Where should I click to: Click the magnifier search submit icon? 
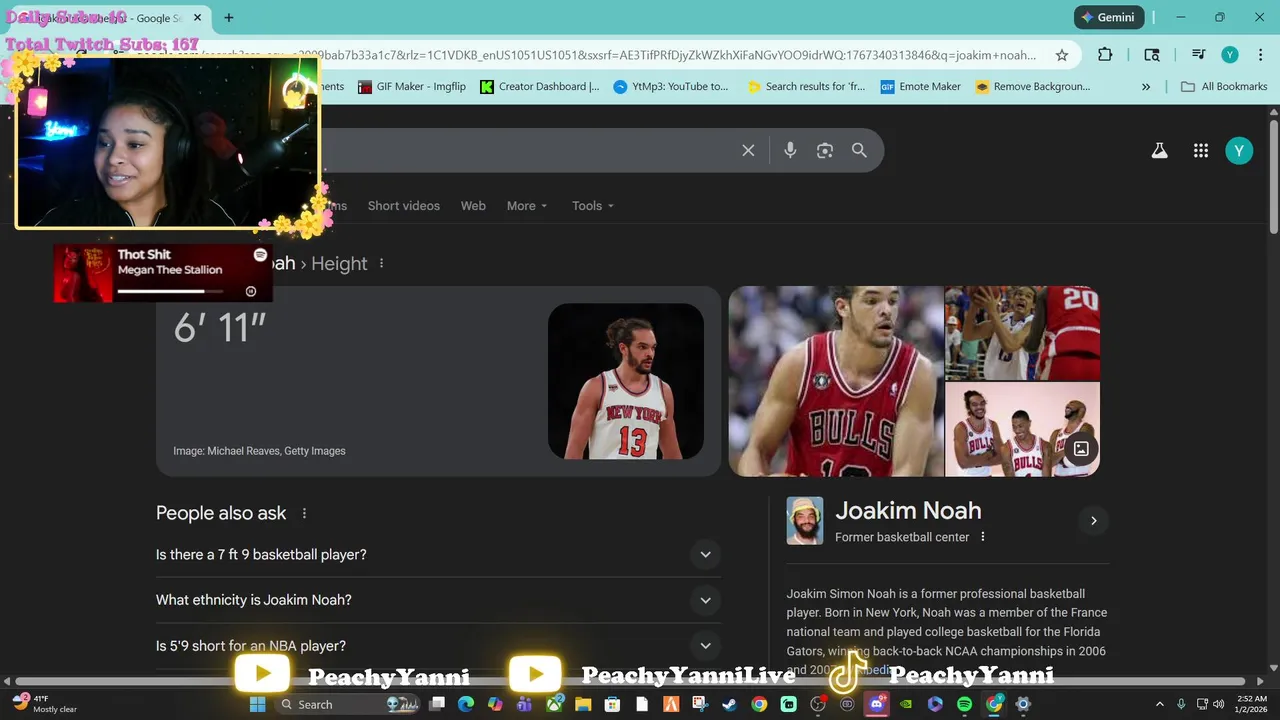pos(859,150)
